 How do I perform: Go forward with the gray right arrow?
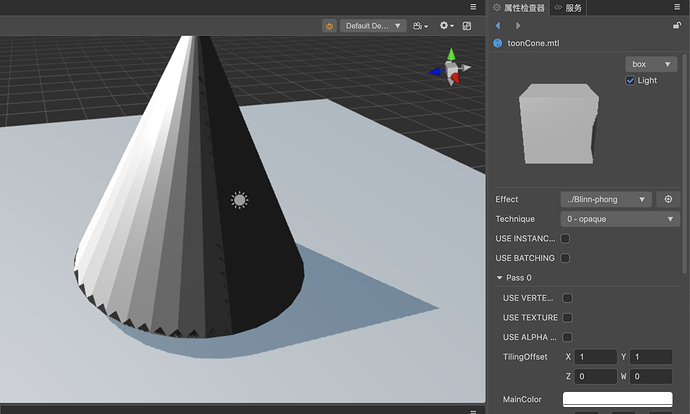pyautogui.click(x=518, y=26)
